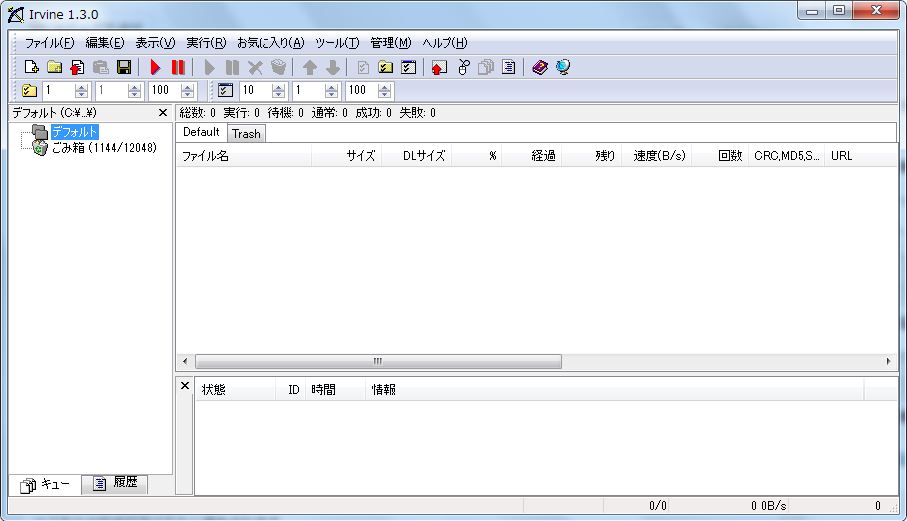Open the ツール(T) menu
Viewport: 907px width, 521px height.
click(337, 43)
